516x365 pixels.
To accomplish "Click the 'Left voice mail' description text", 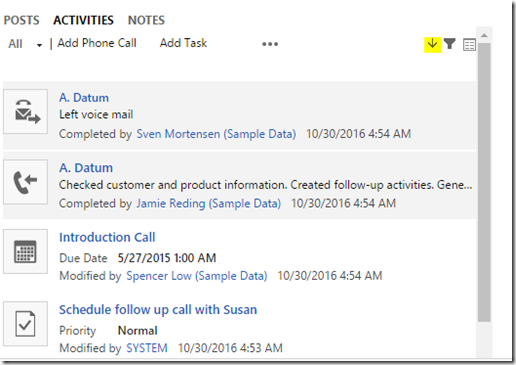I will [x=96, y=115].
